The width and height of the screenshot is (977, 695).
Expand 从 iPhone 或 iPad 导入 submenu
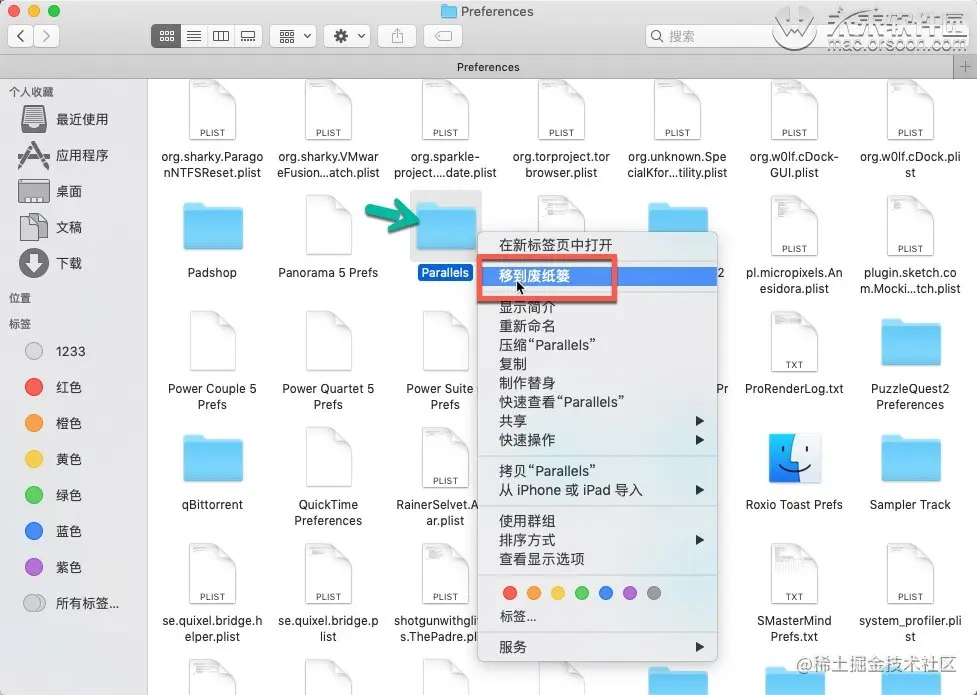(x=598, y=490)
